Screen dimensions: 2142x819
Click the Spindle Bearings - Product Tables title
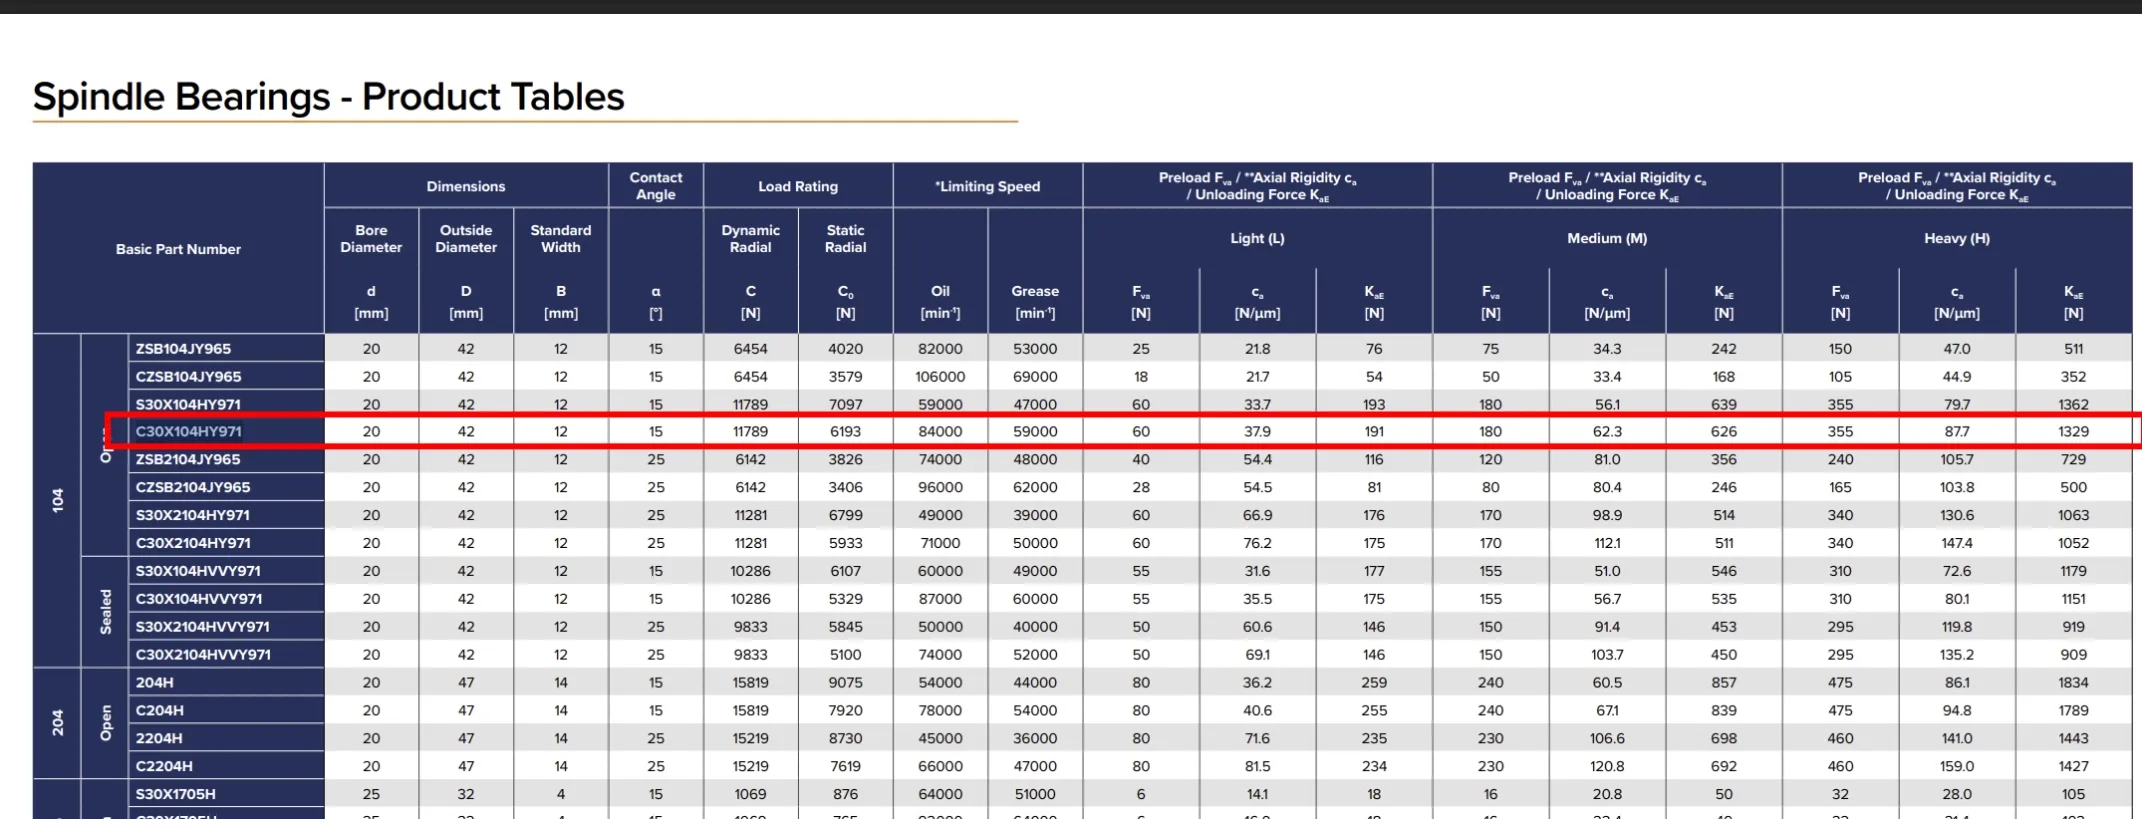(x=328, y=97)
